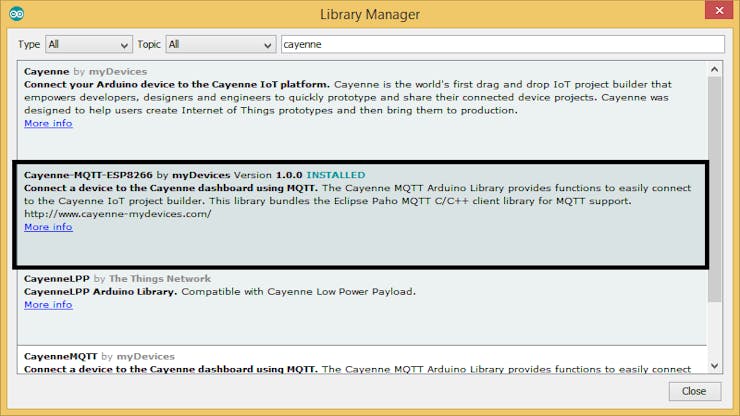Click the Close button
The width and height of the screenshot is (740, 416).
click(694, 391)
